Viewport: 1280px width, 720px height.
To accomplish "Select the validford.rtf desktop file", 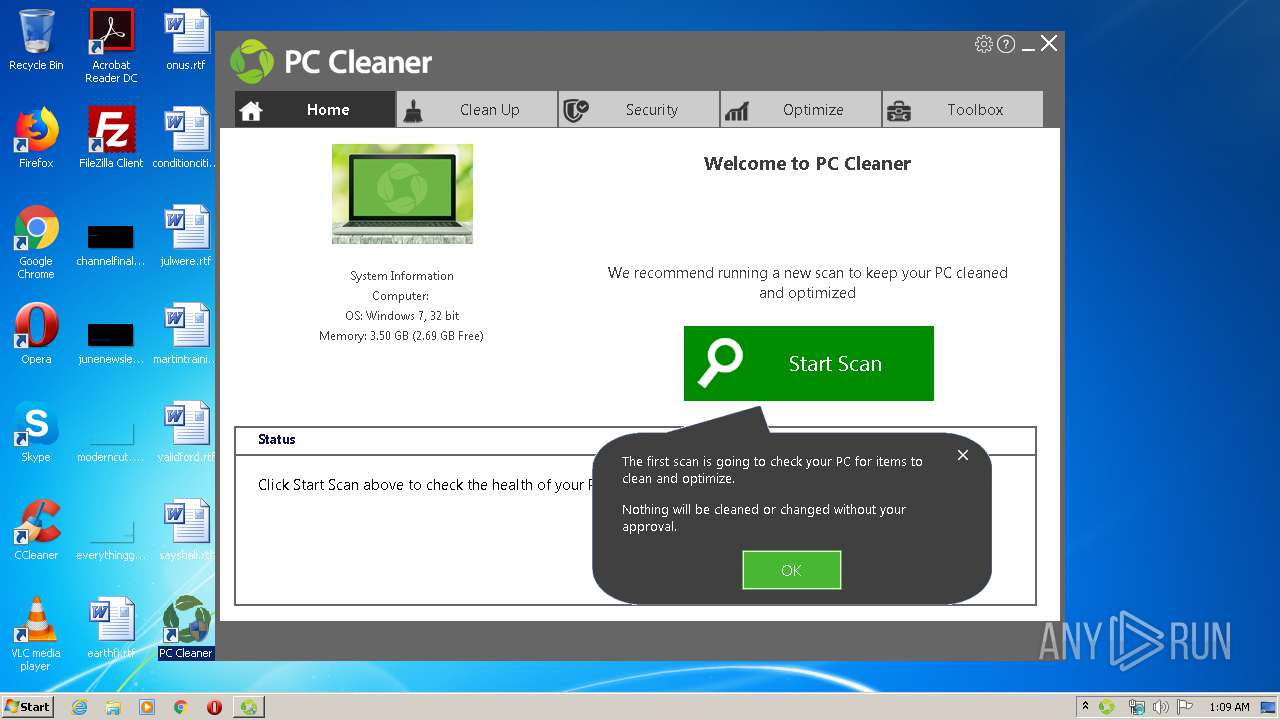I will (x=186, y=432).
